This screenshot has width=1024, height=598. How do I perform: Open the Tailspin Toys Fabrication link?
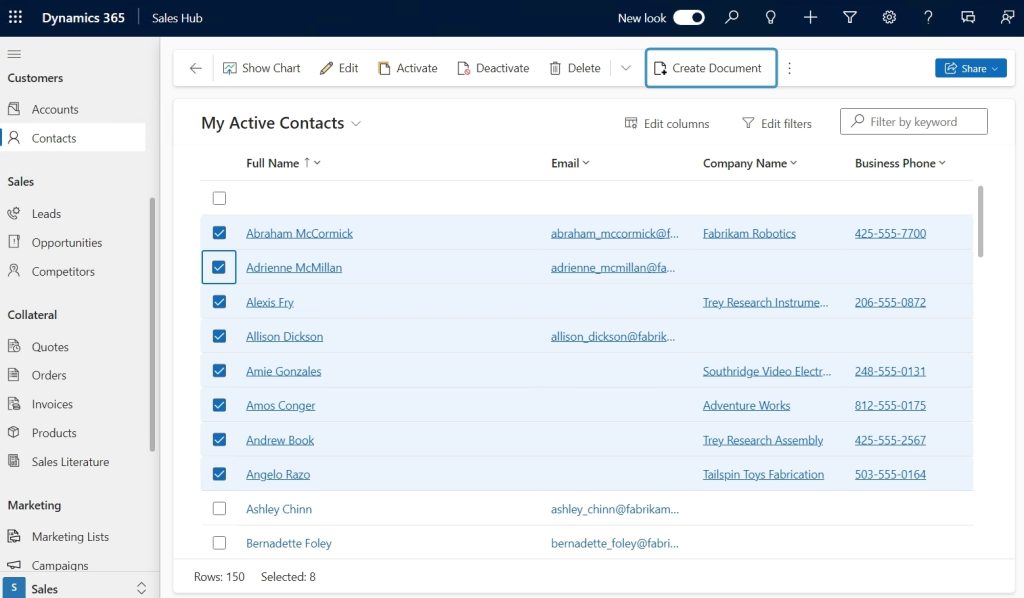[763, 475]
